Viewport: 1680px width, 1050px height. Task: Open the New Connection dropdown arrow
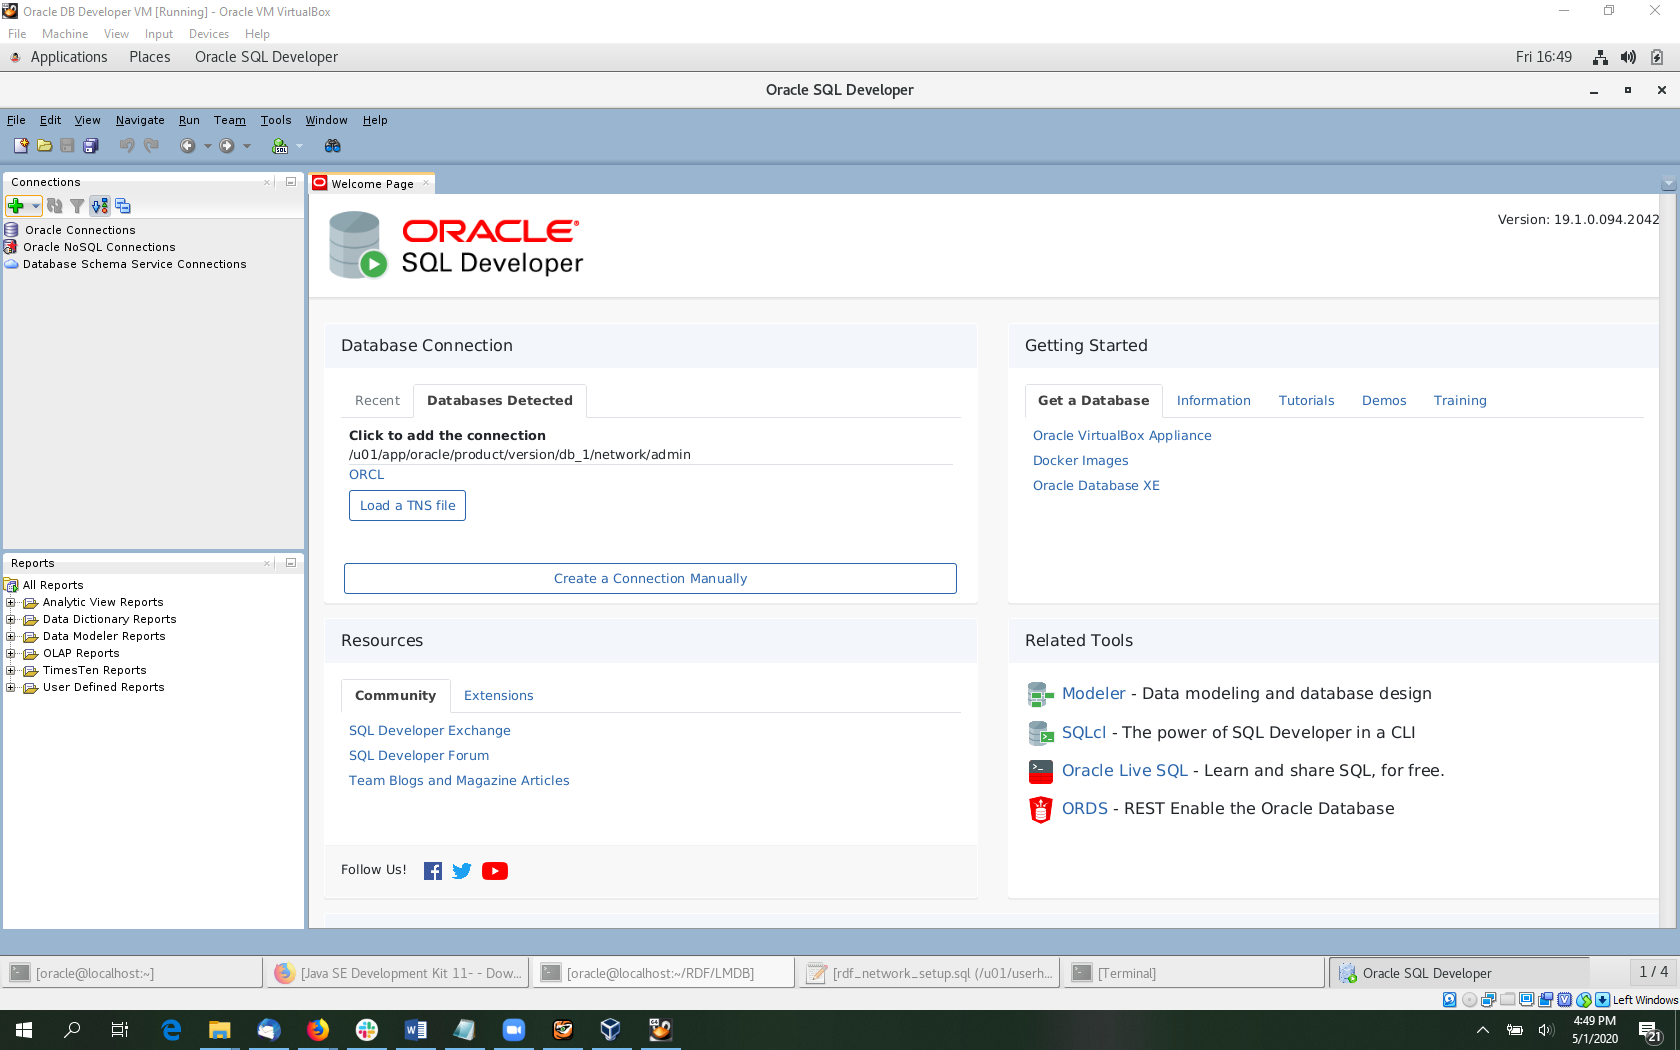click(35, 206)
